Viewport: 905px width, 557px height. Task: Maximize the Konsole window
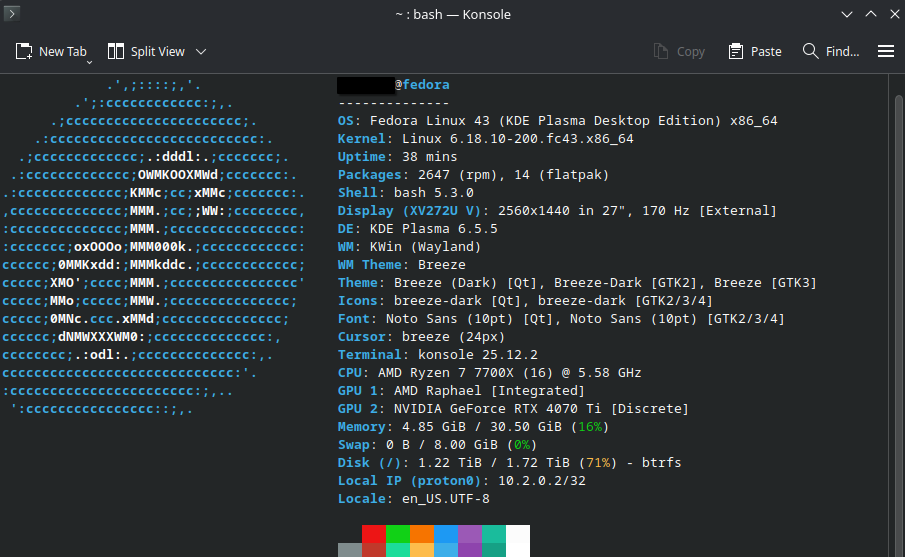[x=871, y=14]
